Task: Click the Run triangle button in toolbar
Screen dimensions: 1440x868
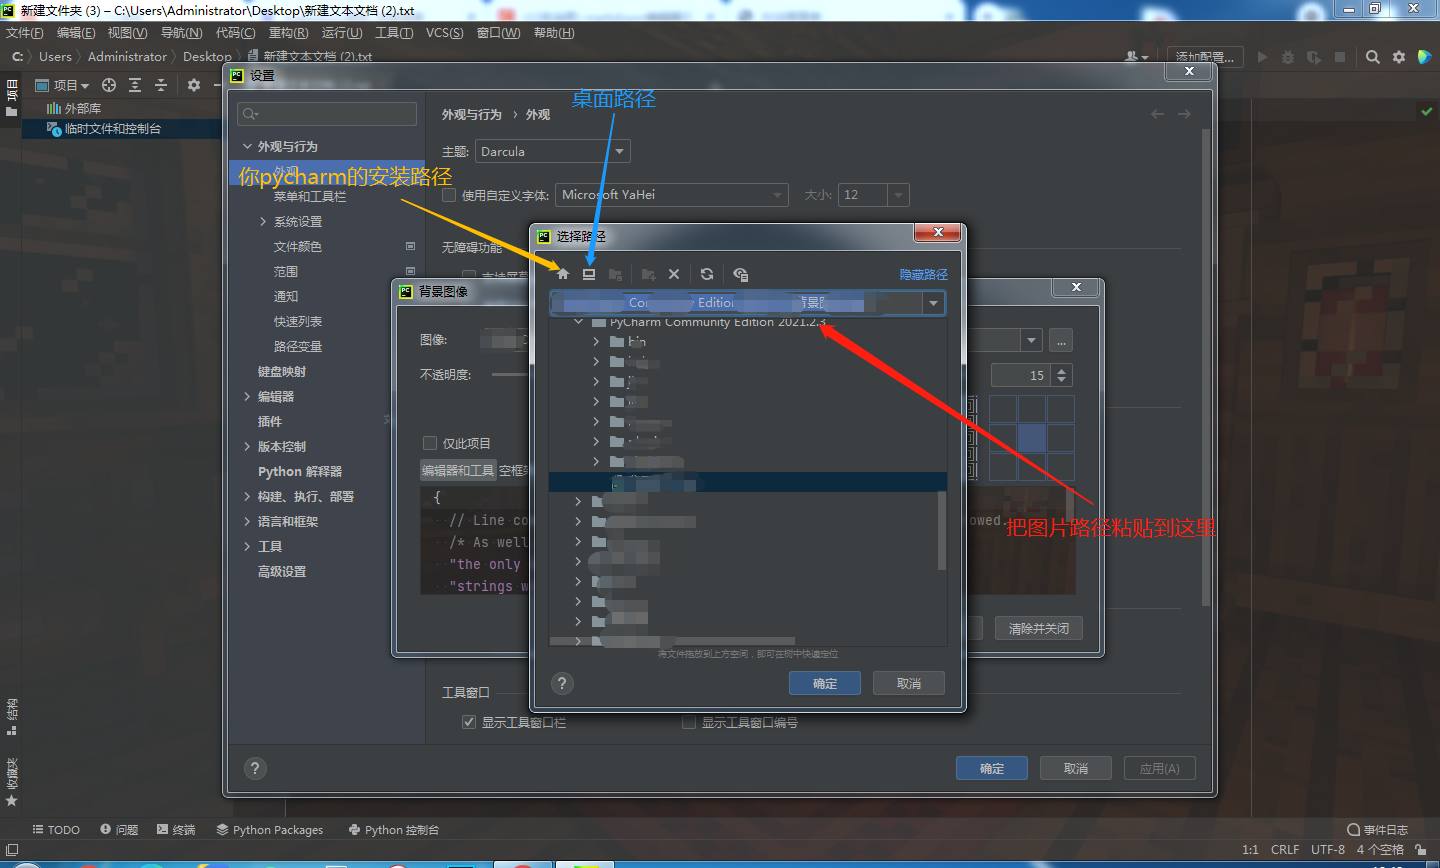Action: point(1262,57)
